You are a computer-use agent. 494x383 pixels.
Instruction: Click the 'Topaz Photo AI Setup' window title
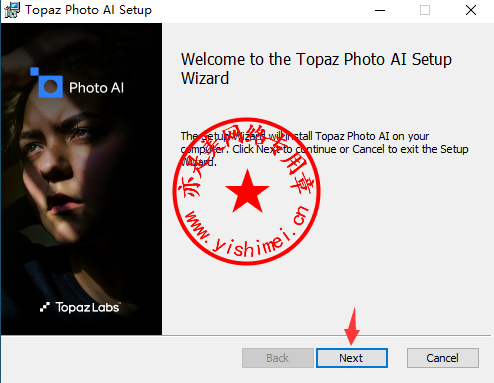pos(88,10)
